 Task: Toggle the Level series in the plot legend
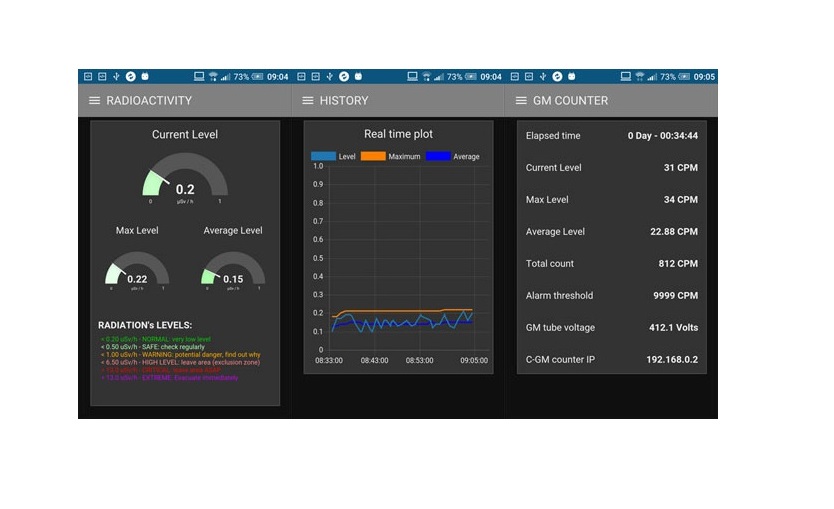click(333, 156)
